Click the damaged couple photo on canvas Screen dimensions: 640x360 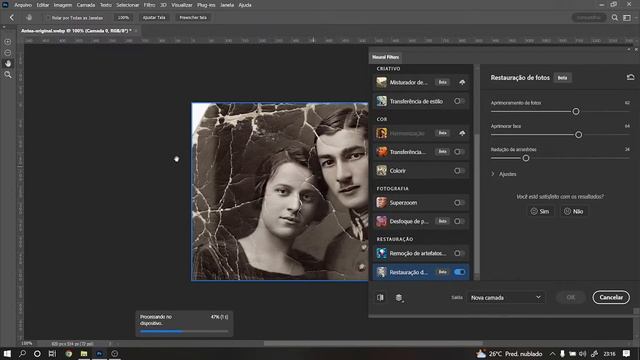tap(280, 191)
